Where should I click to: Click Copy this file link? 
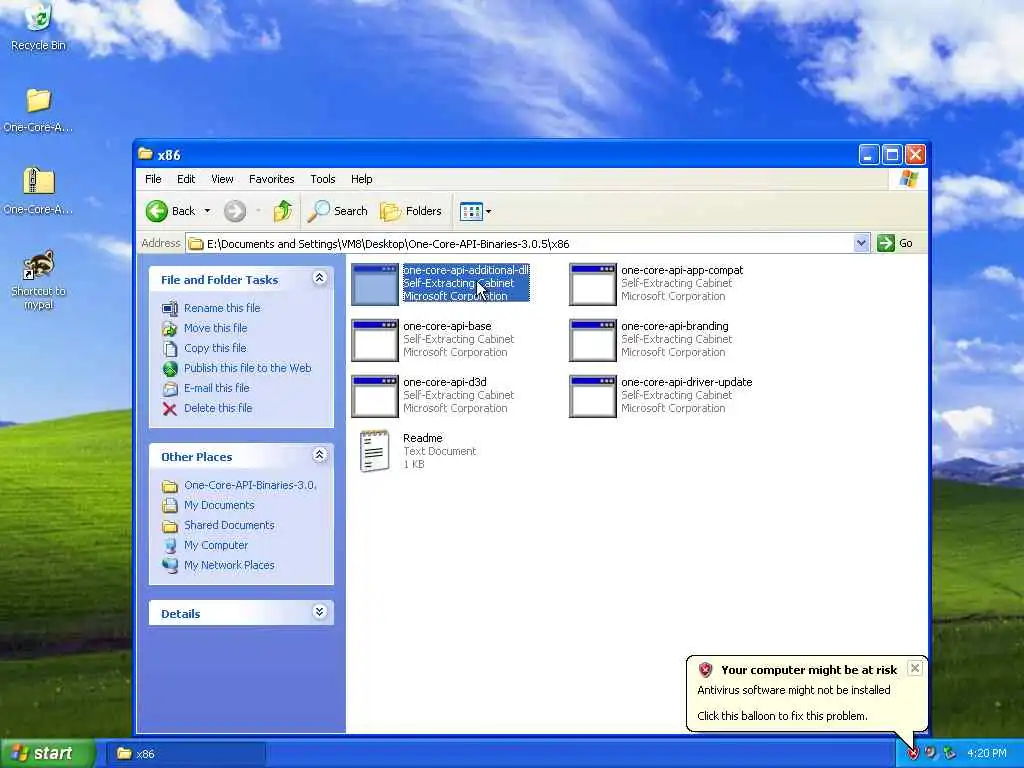(x=215, y=348)
